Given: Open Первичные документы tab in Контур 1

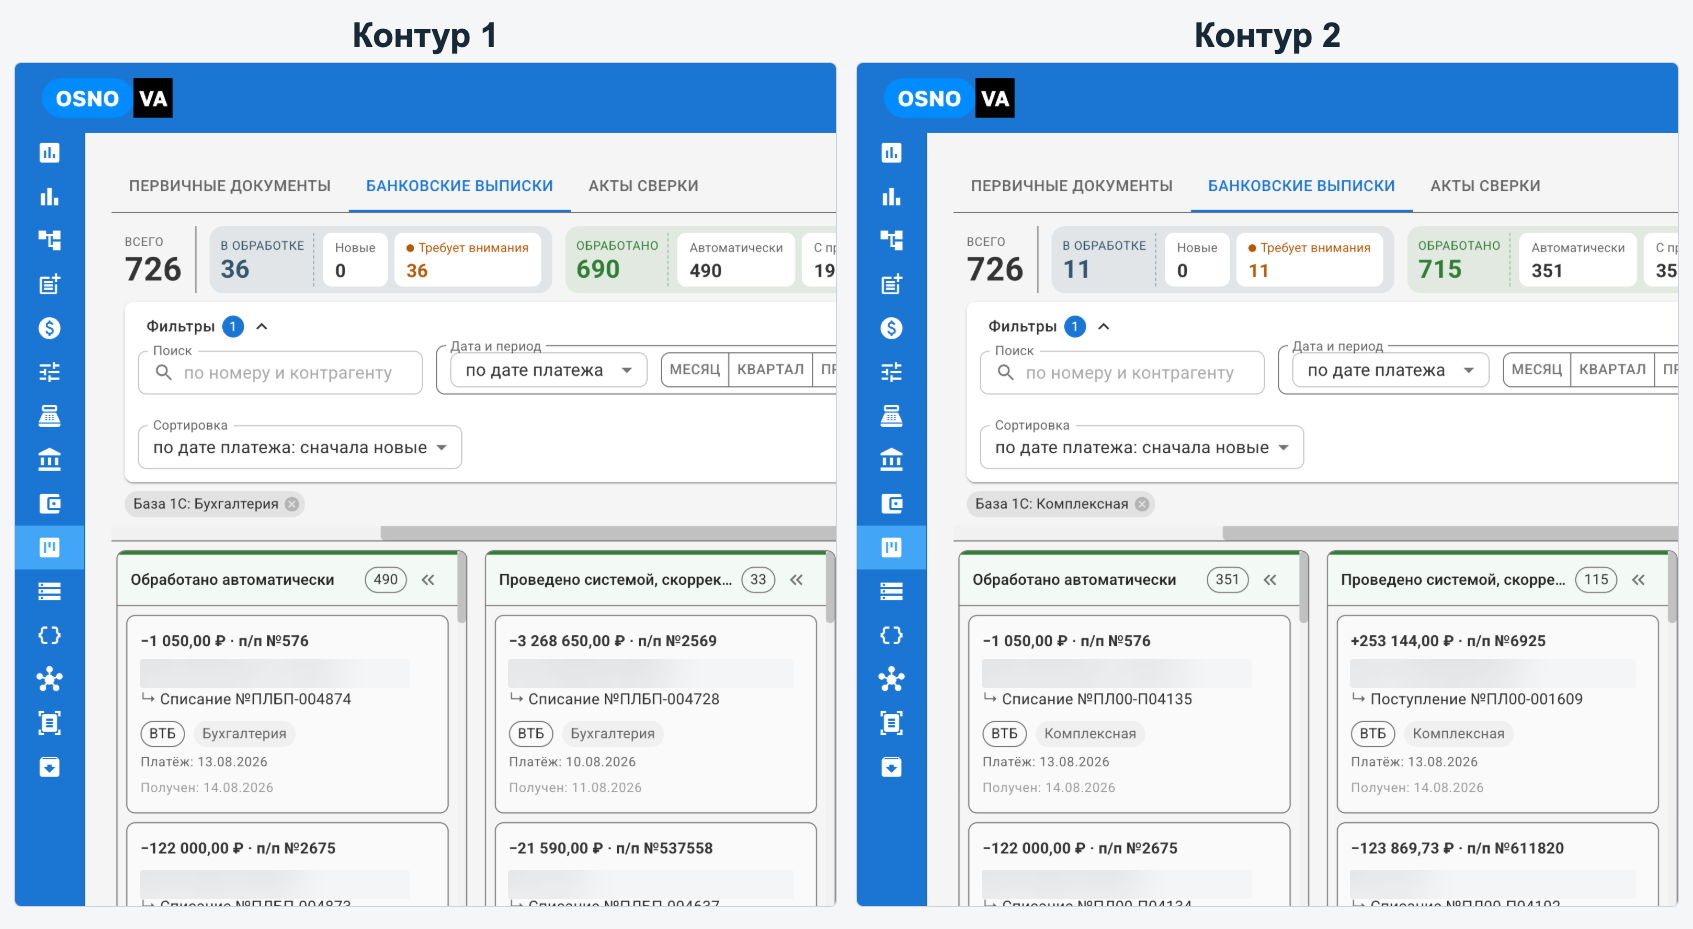Looking at the screenshot, I should click(x=230, y=186).
